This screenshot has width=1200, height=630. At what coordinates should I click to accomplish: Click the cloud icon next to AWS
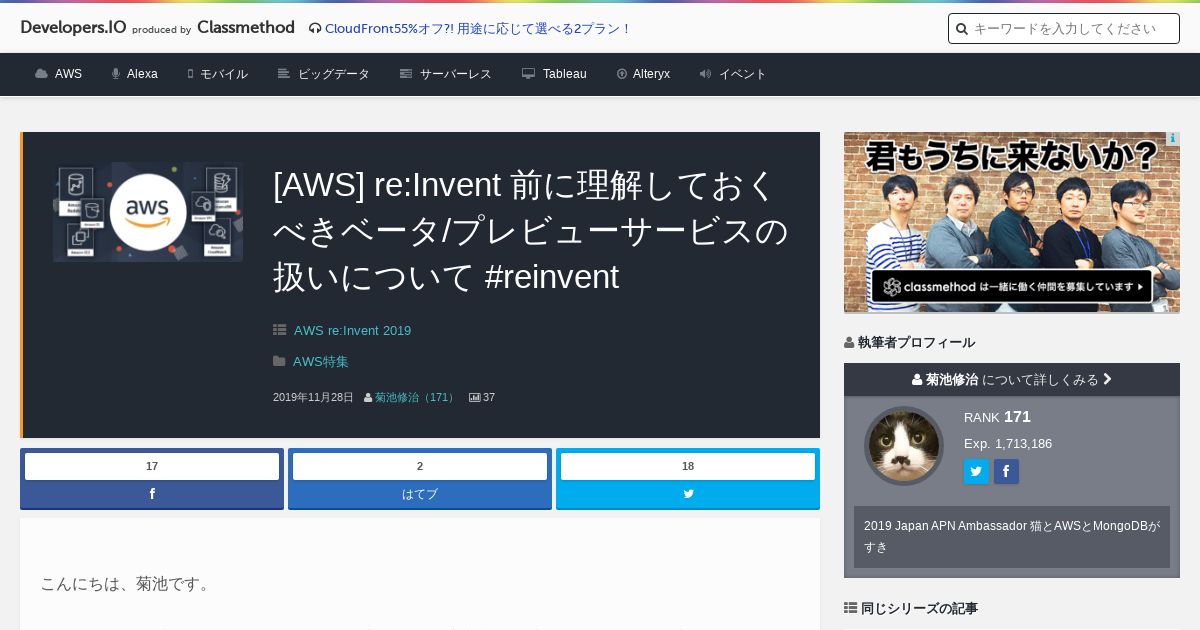[x=41, y=74]
